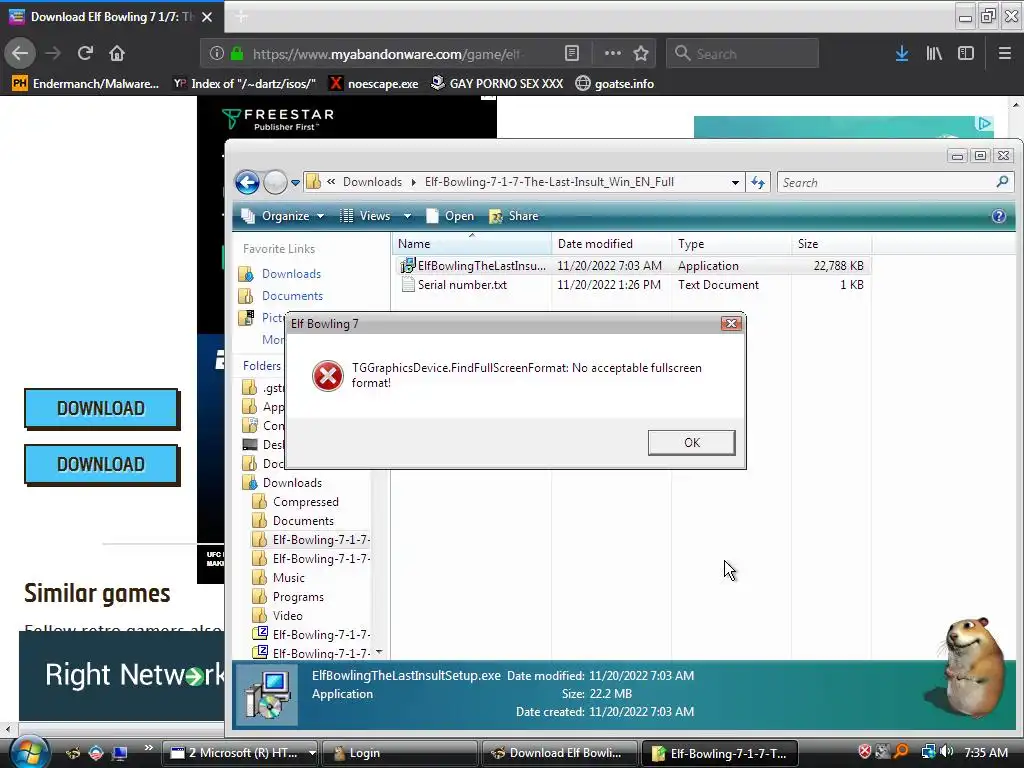Open the page actions three-dot menu
1024x768 pixels.
tap(613, 54)
